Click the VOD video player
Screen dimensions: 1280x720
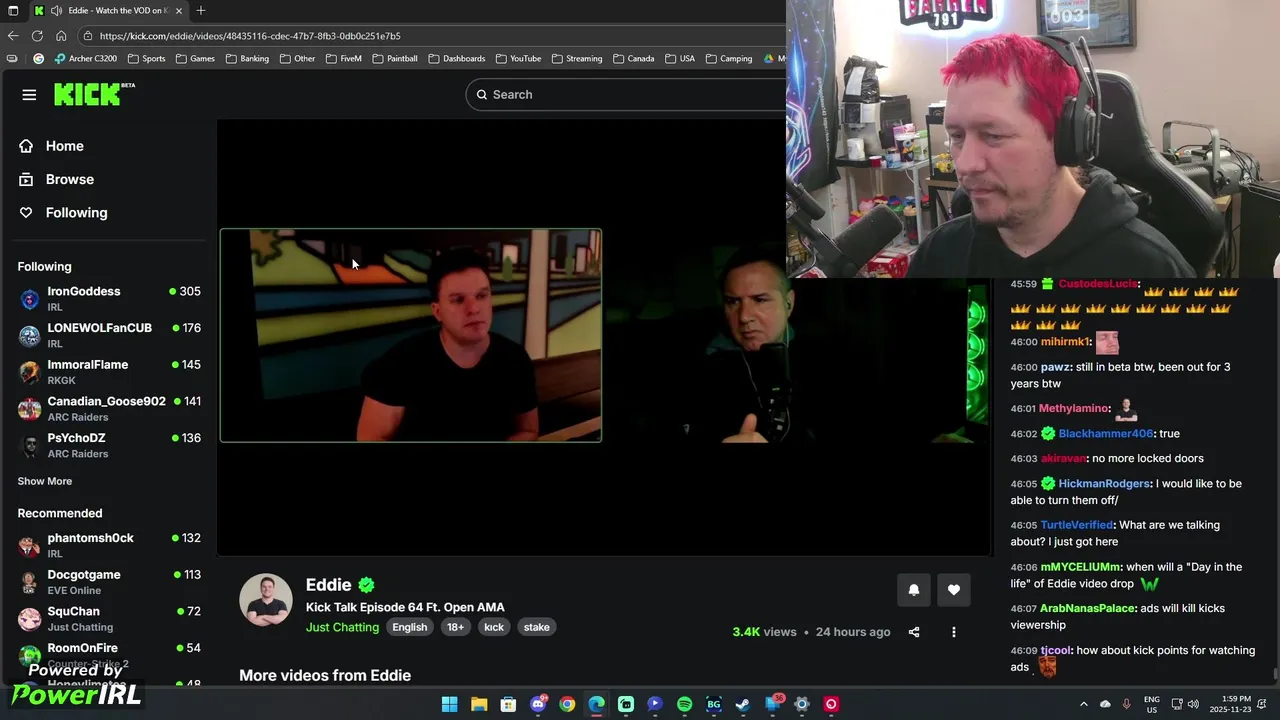604,337
